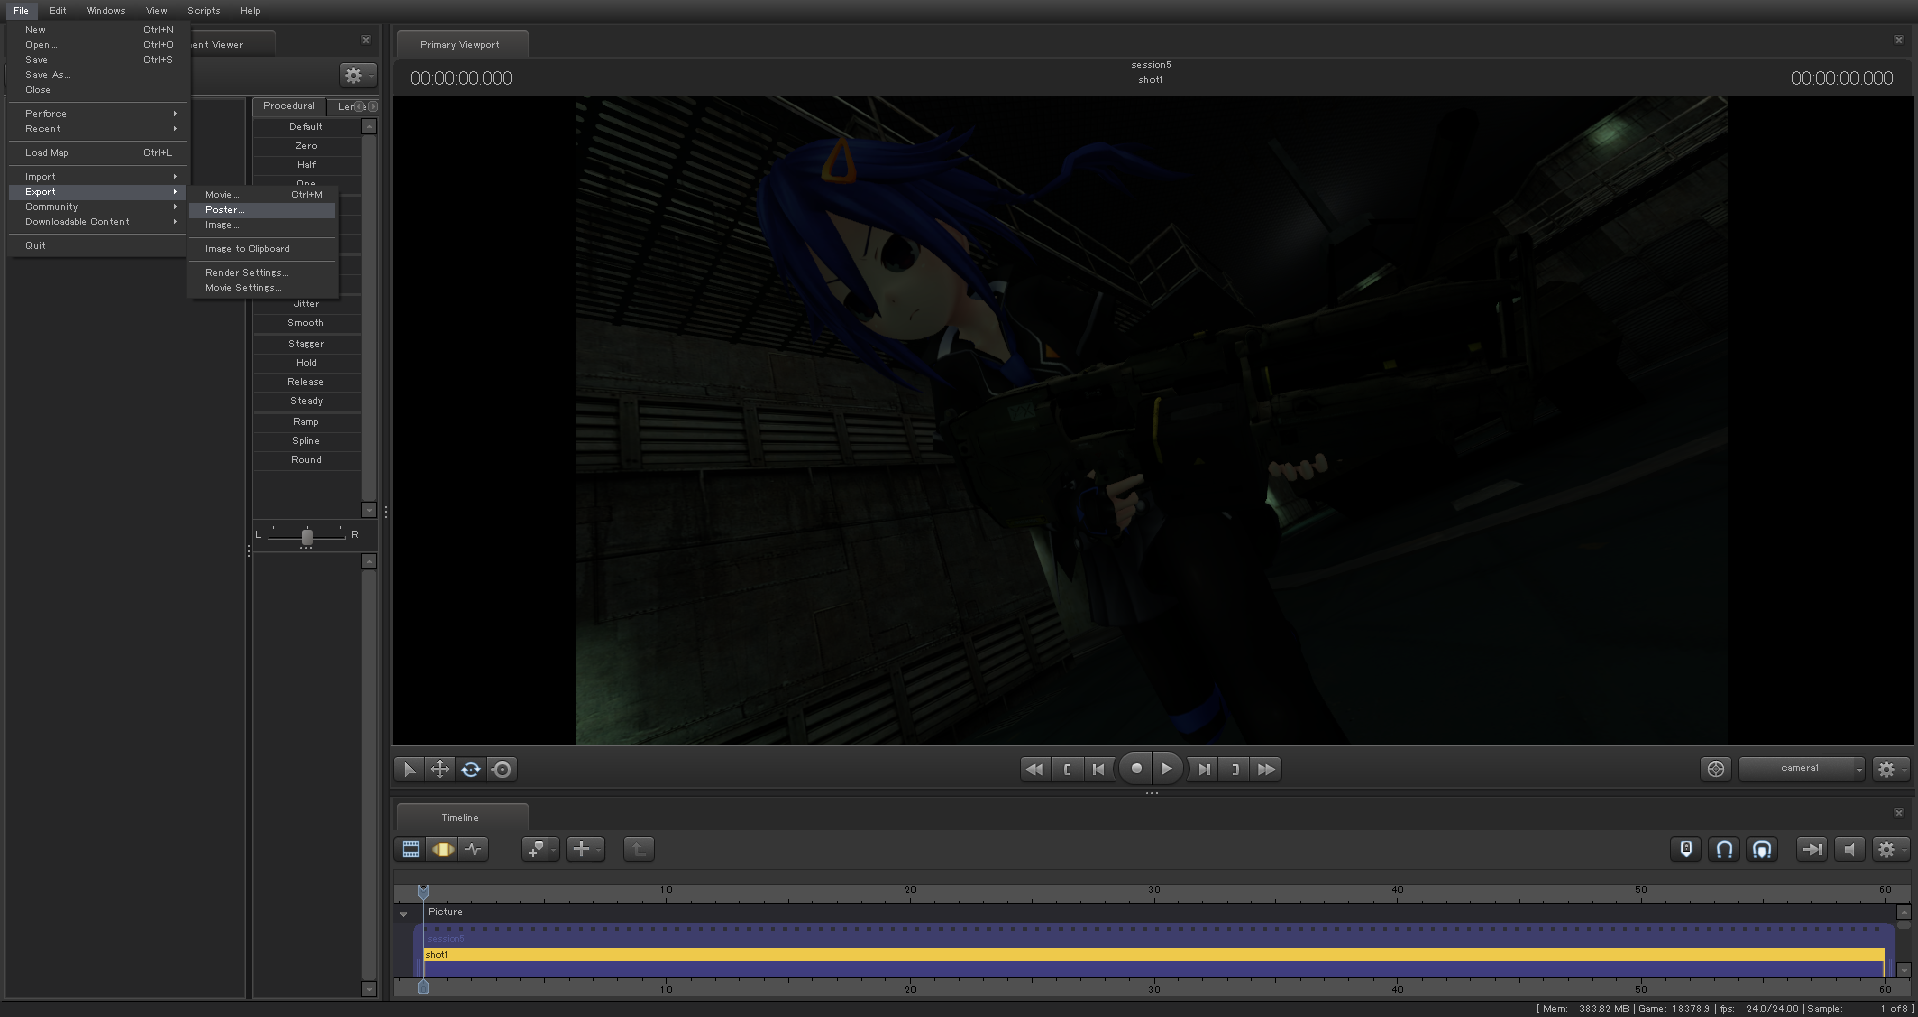The width and height of the screenshot is (1918, 1017).
Task: Toggle timeline snapping magnet
Action: 1724,849
